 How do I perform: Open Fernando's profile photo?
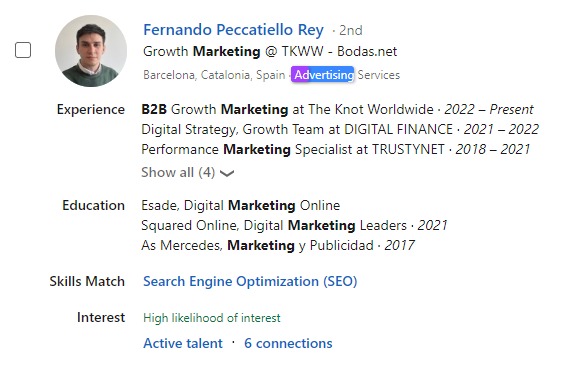91,51
